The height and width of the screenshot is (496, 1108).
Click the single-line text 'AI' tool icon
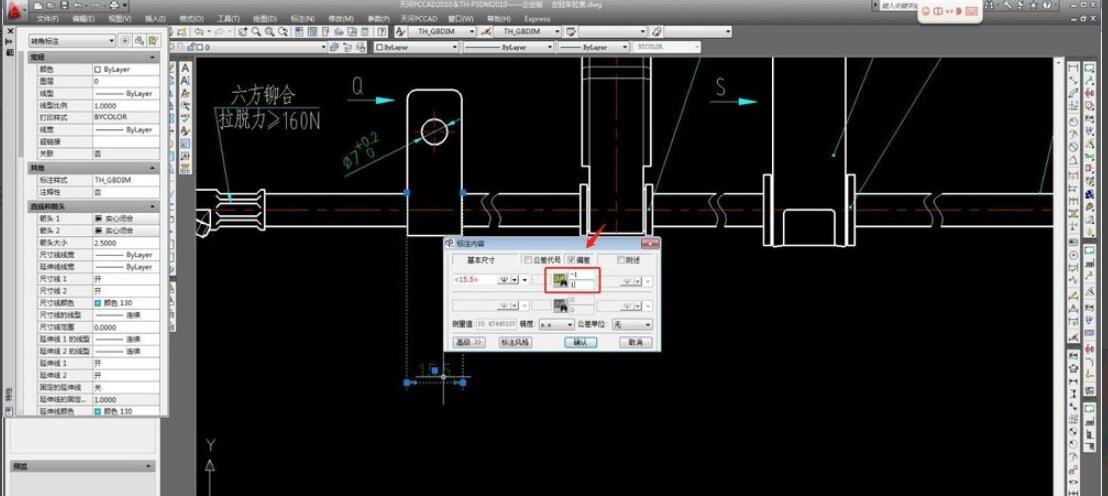tap(185, 81)
